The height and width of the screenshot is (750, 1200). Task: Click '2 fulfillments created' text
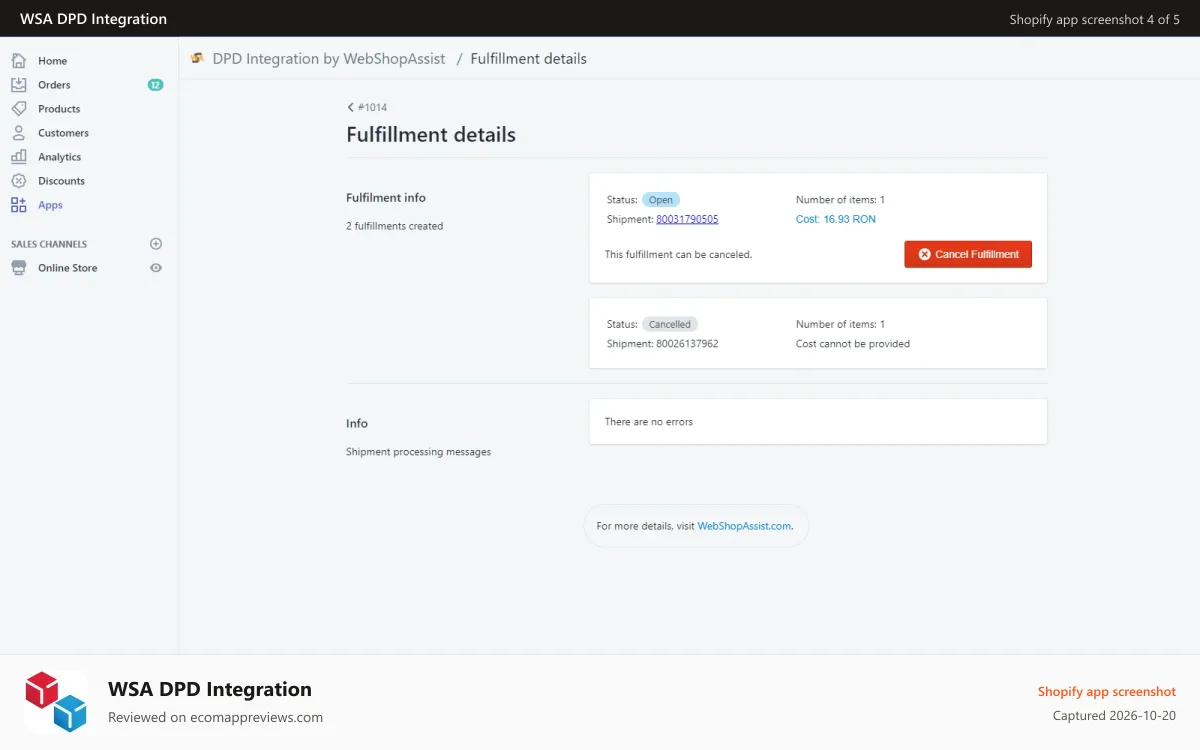point(394,226)
